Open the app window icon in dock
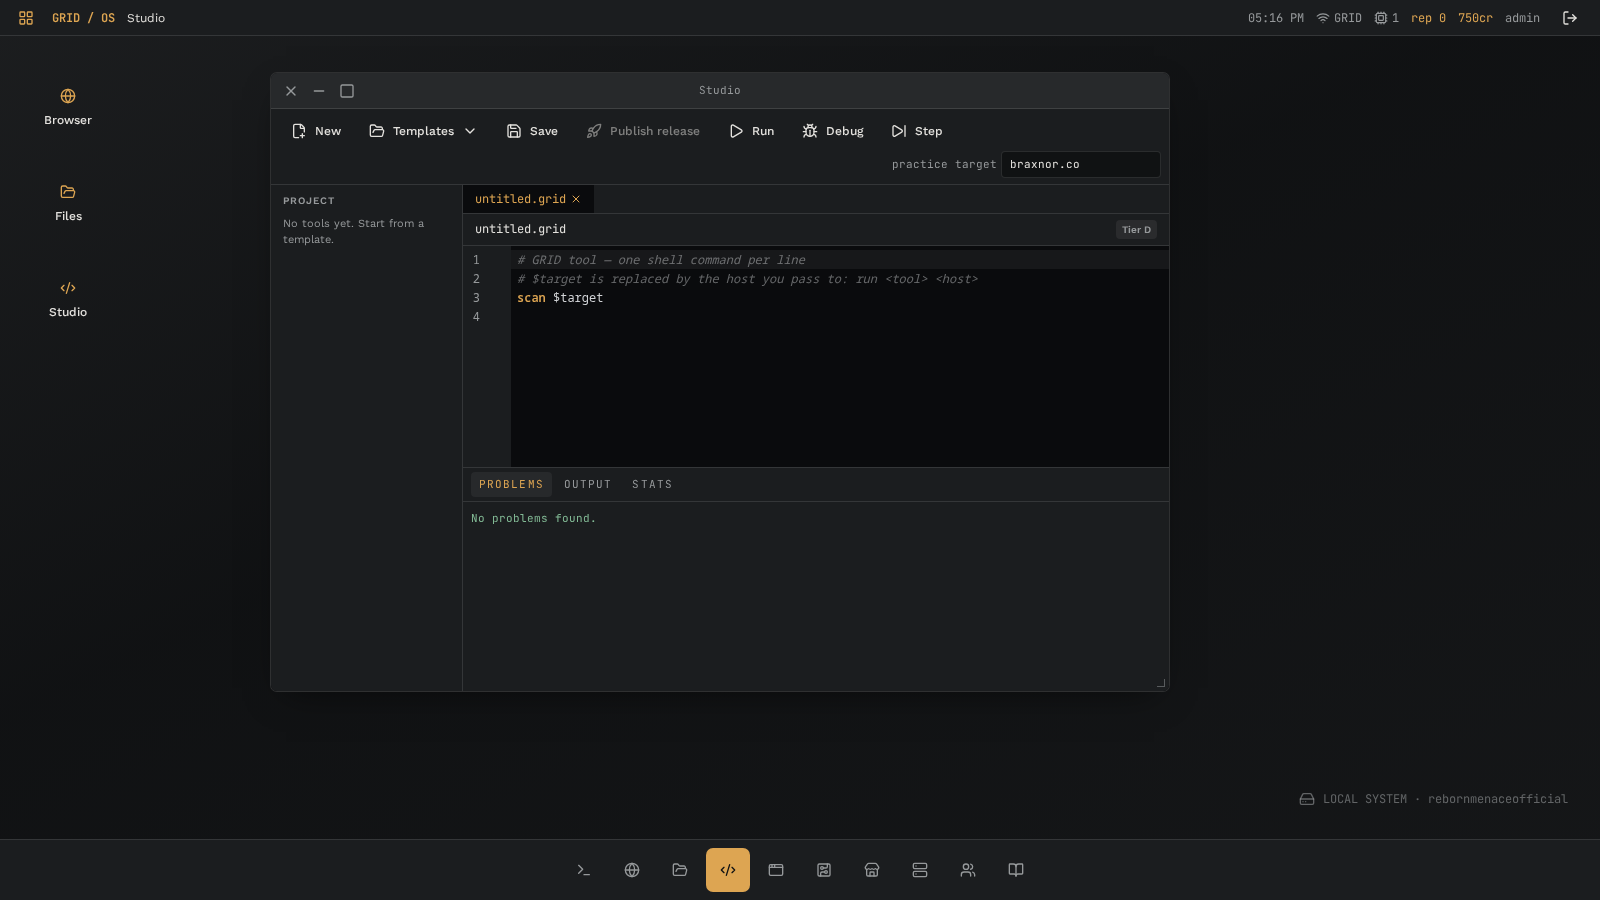Viewport: 1600px width, 900px height. (x=776, y=870)
